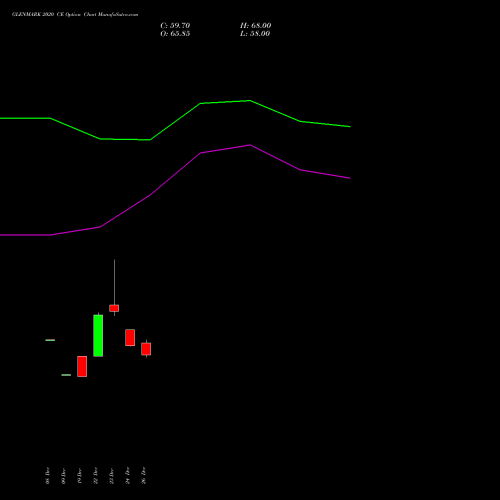The width and height of the screenshot is (500, 500).
Task: Click the red candle for 26 Dec
Action: point(146,349)
